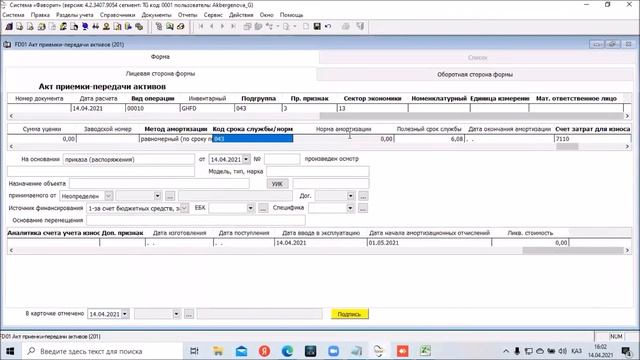Switch to Zoom from the taskbar
Screen dimensions: 640x360
click(333, 351)
